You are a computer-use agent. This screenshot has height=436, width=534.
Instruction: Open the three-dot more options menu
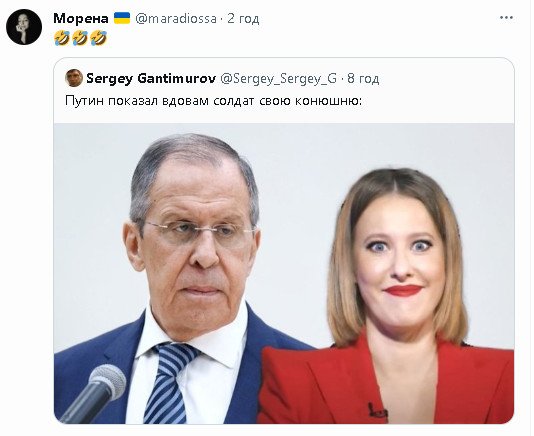pyautogui.click(x=506, y=18)
